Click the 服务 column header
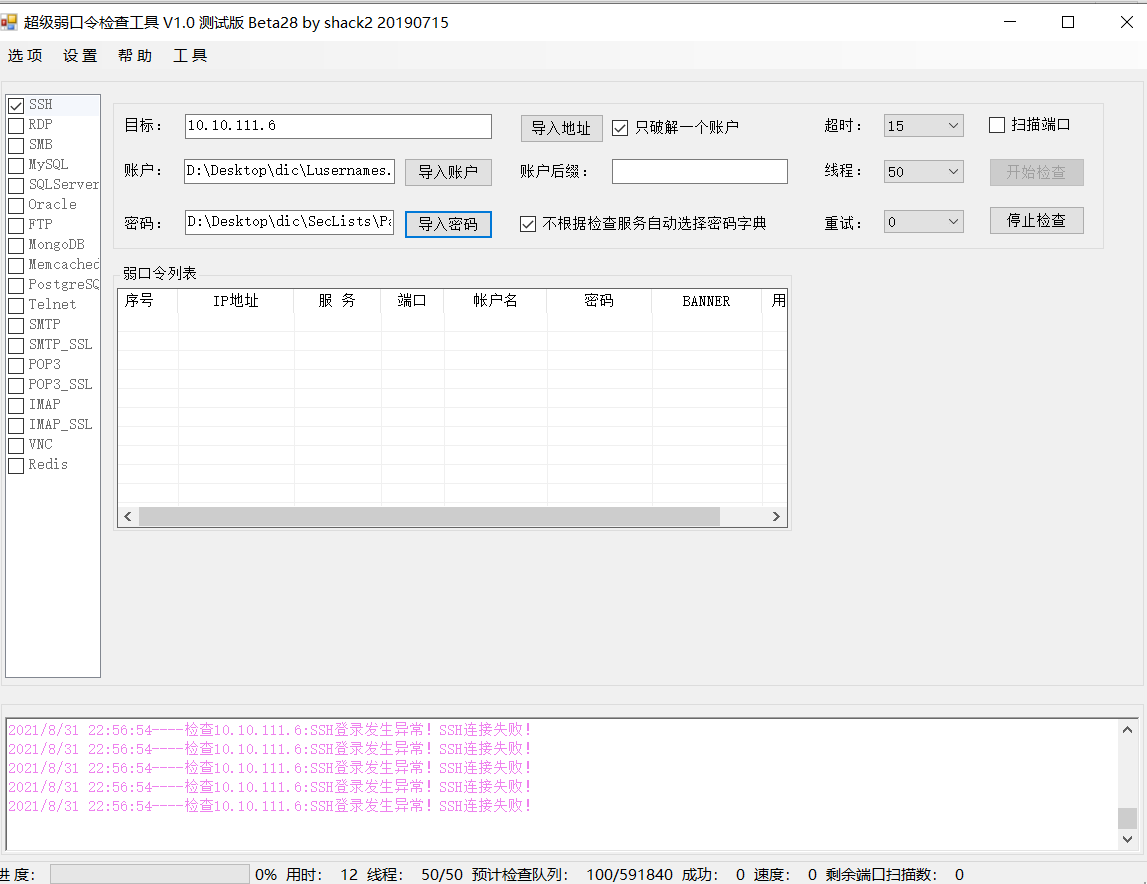Image resolution: width=1147 pixels, height=884 pixels. pyautogui.click(x=337, y=301)
